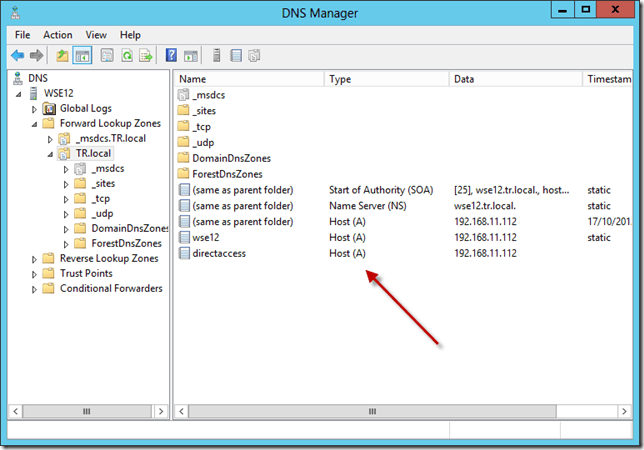Image resolution: width=644 pixels, height=450 pixels.
Task: Select the Trust Points tree item
Action: coord(86,274)
